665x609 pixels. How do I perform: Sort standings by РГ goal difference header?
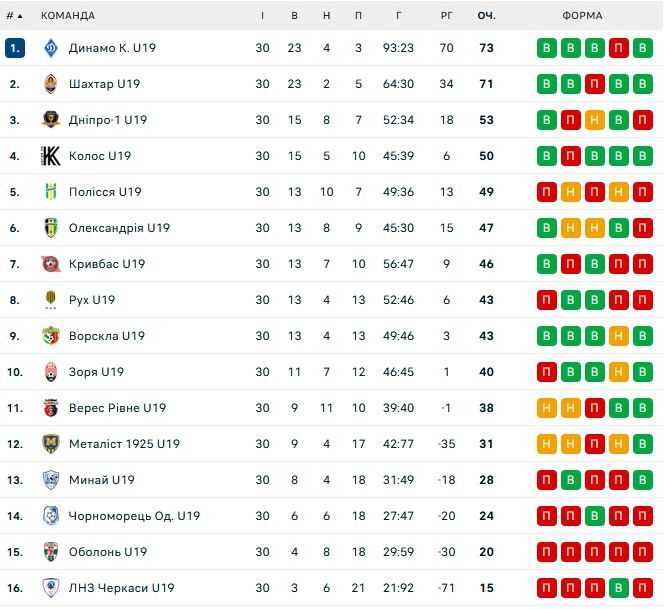pyautogui.click(x=446, y=15)
